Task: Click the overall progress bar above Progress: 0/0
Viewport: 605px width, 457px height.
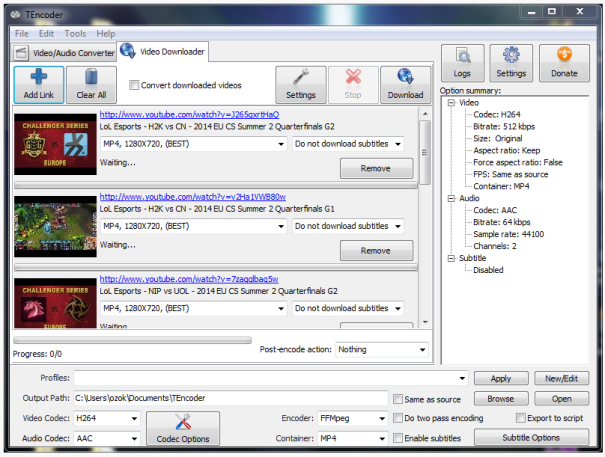Action: click(132, 340)
